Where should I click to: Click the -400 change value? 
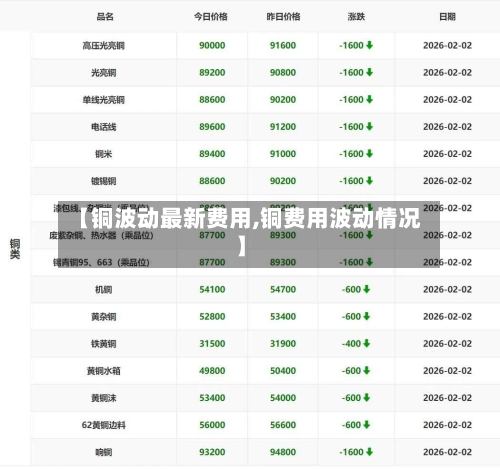[351, 343]
